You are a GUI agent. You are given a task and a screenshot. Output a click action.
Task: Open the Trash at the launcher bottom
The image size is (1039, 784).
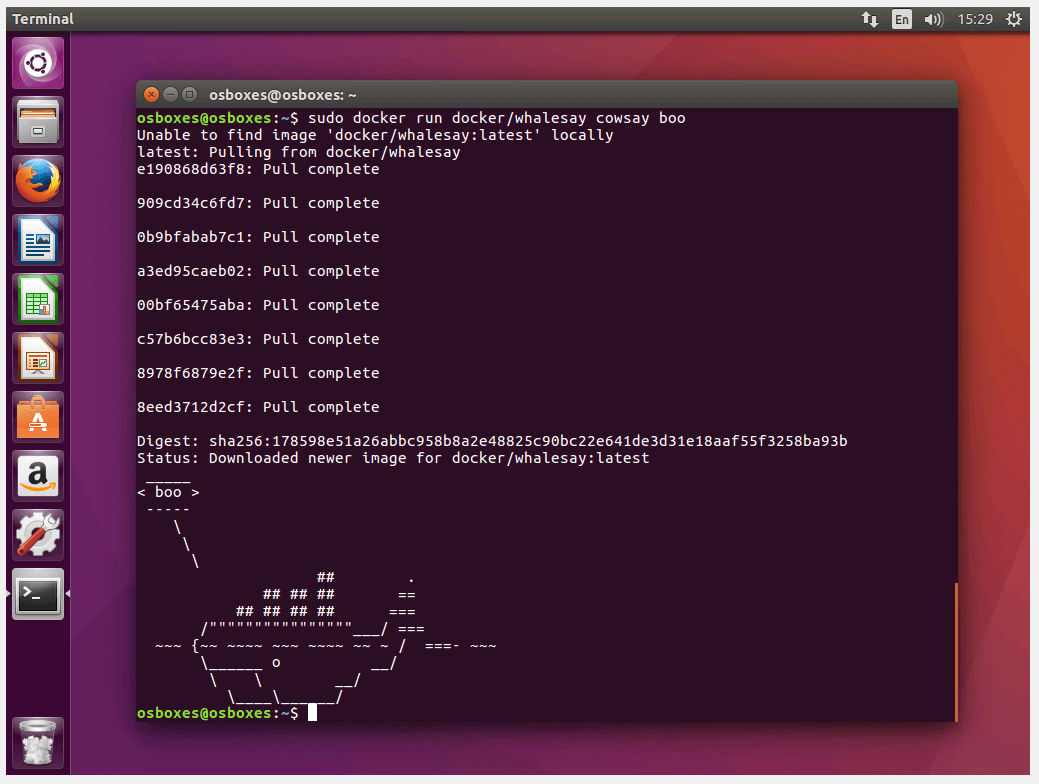(38, 743)
